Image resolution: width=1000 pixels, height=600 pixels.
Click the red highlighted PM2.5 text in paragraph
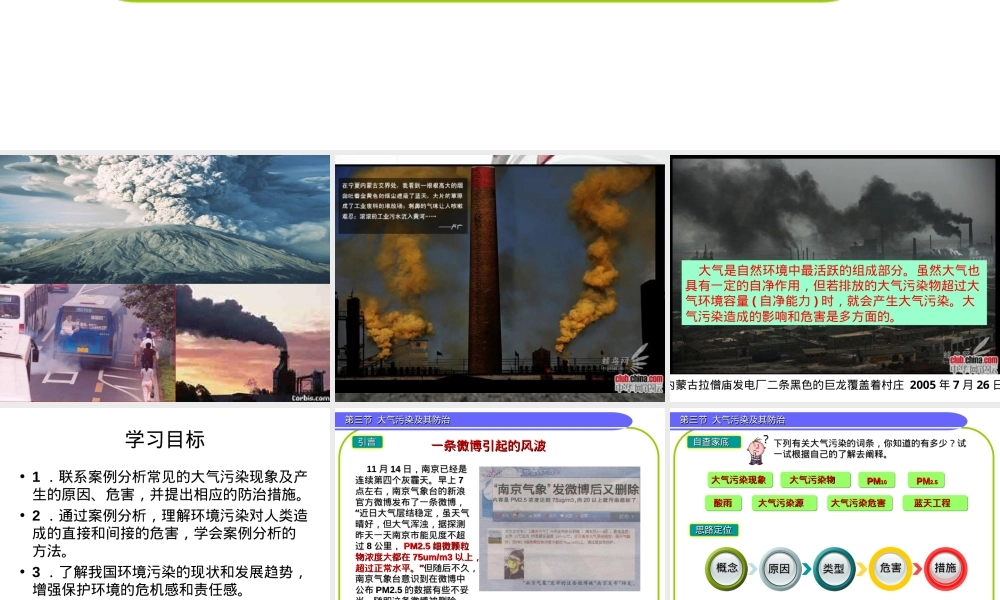tap(415, 557)
